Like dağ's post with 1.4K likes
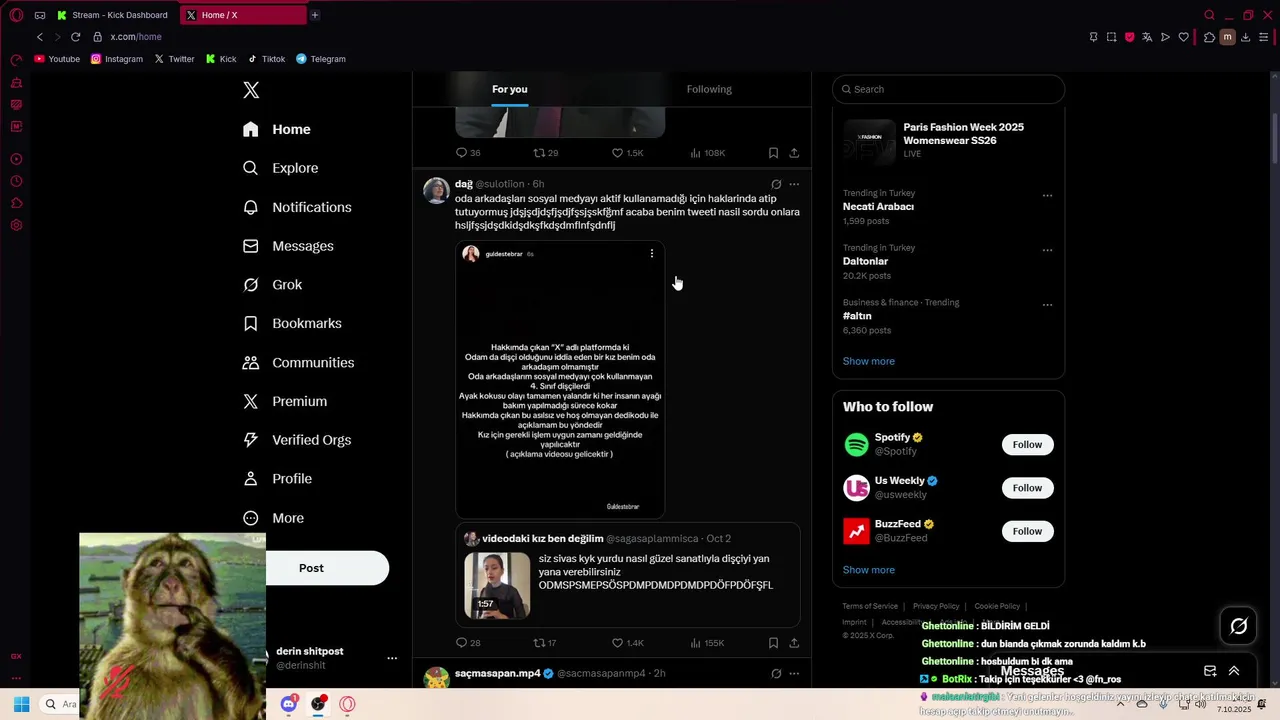Screen dimensions: 1280x720 tap(628, 643)
